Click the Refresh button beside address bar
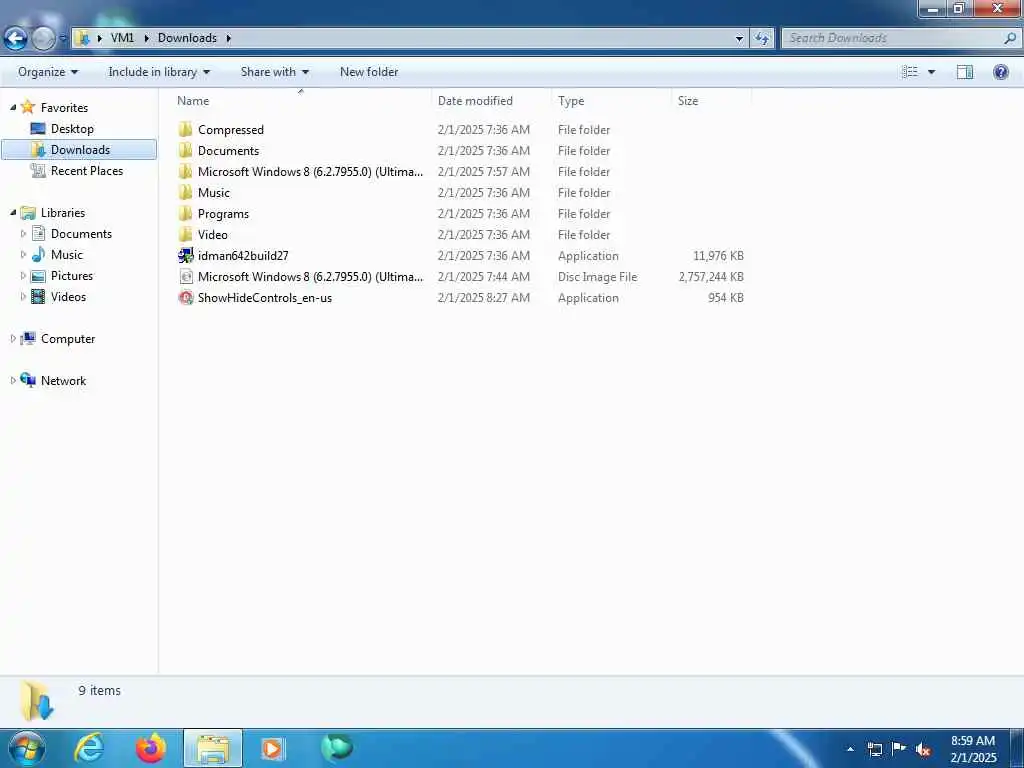This screenshot has width=1024, height=768. 761,39
